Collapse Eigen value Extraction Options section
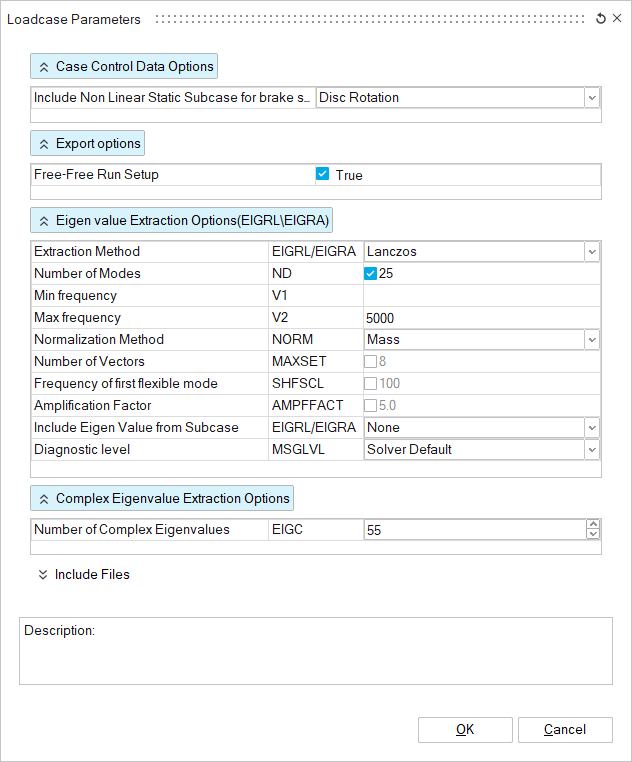 182,219
